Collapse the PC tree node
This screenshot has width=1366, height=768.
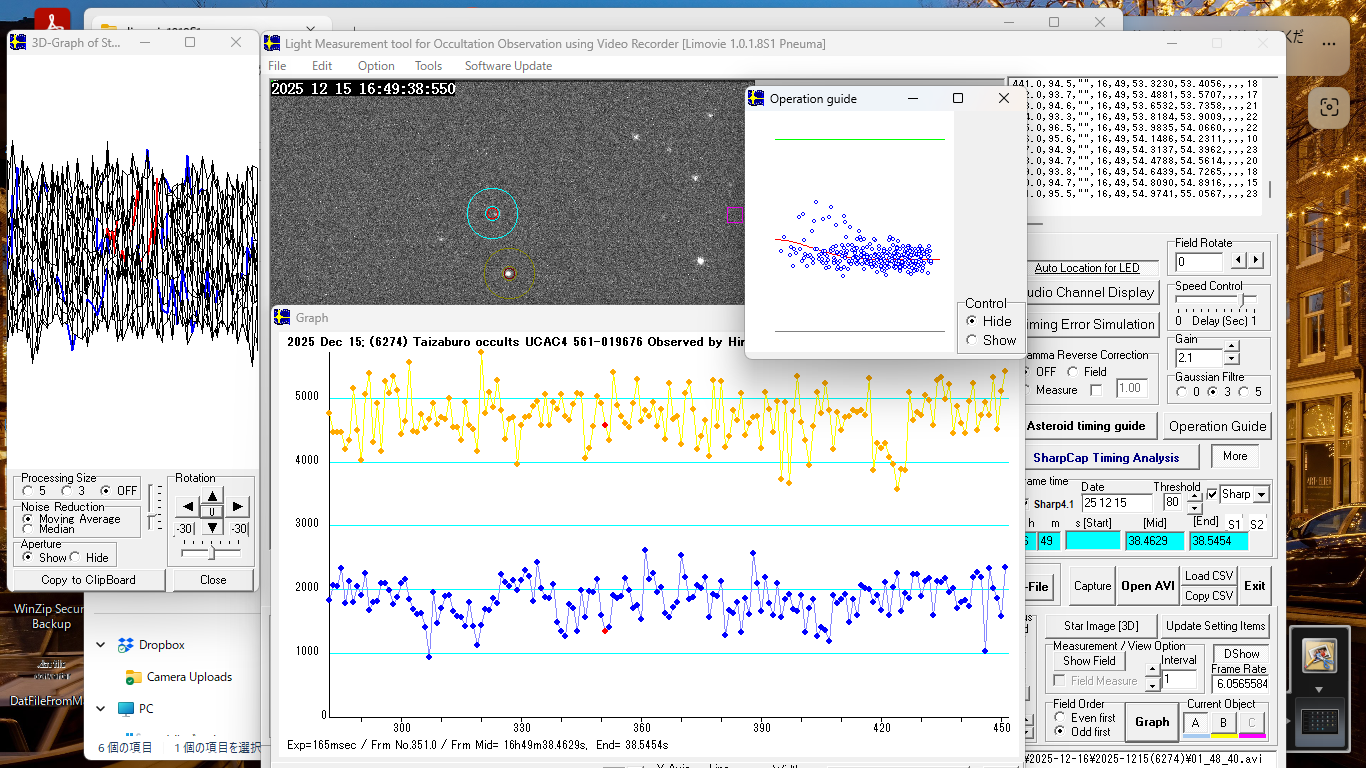[x=101, y=708]
